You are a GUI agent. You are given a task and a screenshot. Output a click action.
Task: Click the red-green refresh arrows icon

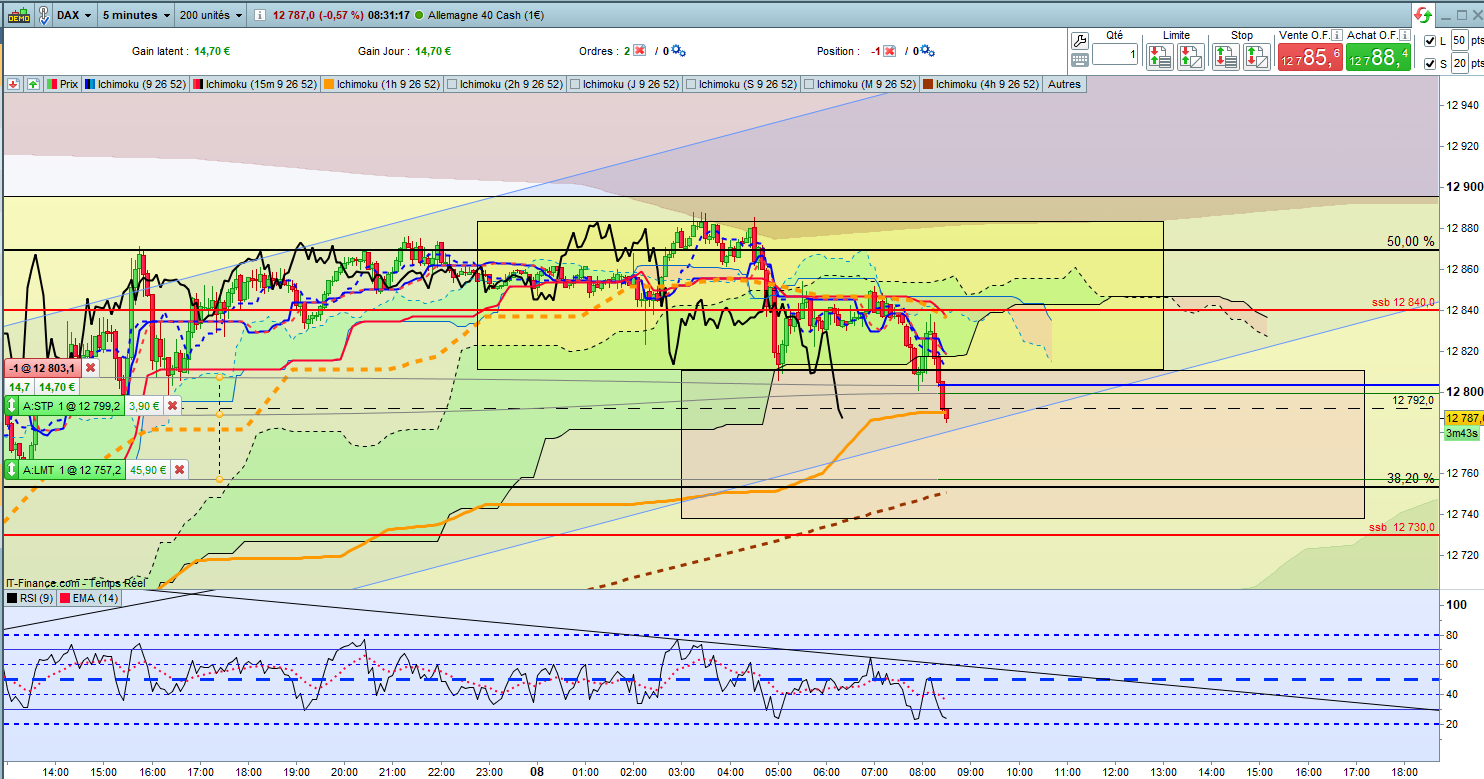(1422, 15)
